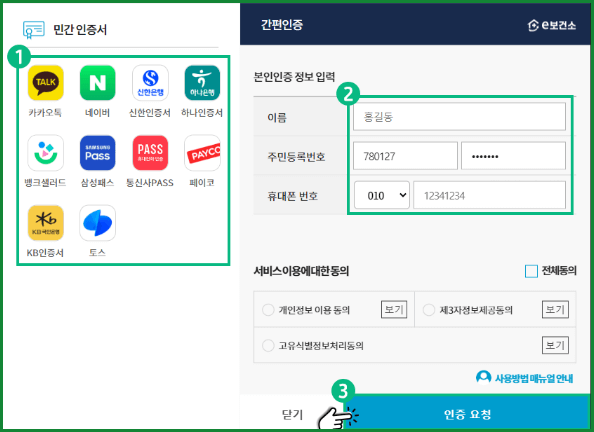Click the 닫기 button
594x432 pixels.
pyautogui.click(x=292, y=414)
